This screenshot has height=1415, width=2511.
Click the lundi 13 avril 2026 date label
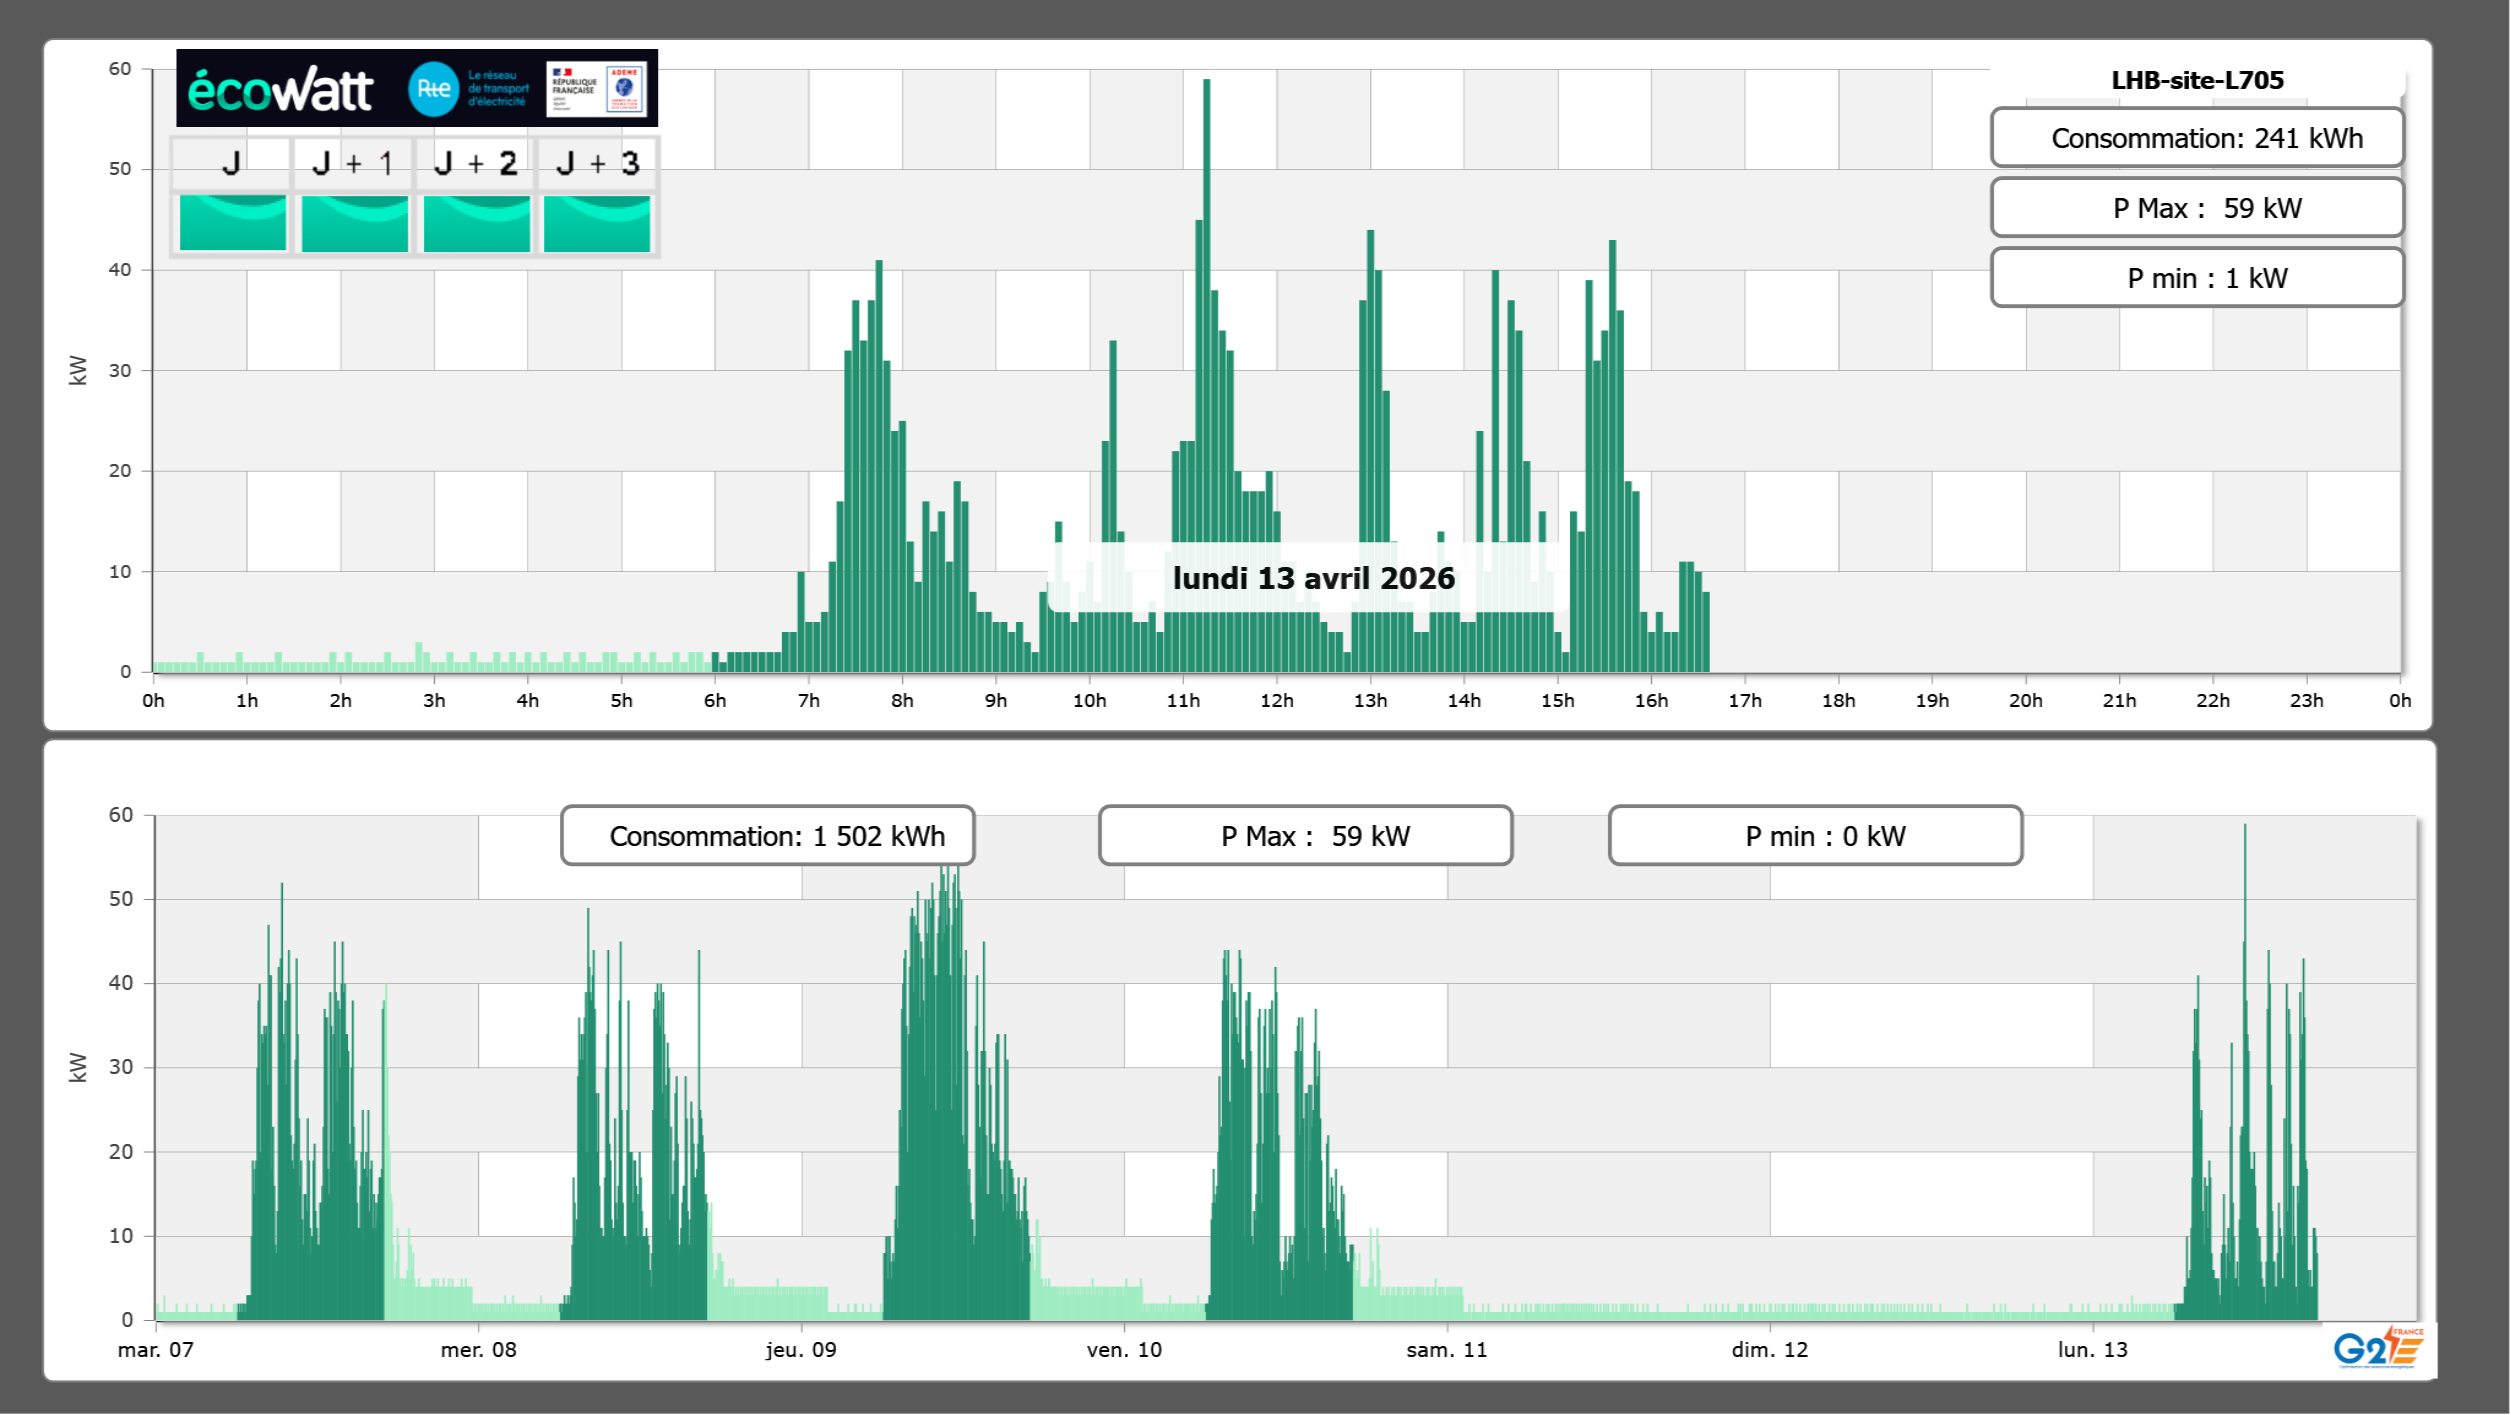pyautogui.click(x=1313, y=578)
